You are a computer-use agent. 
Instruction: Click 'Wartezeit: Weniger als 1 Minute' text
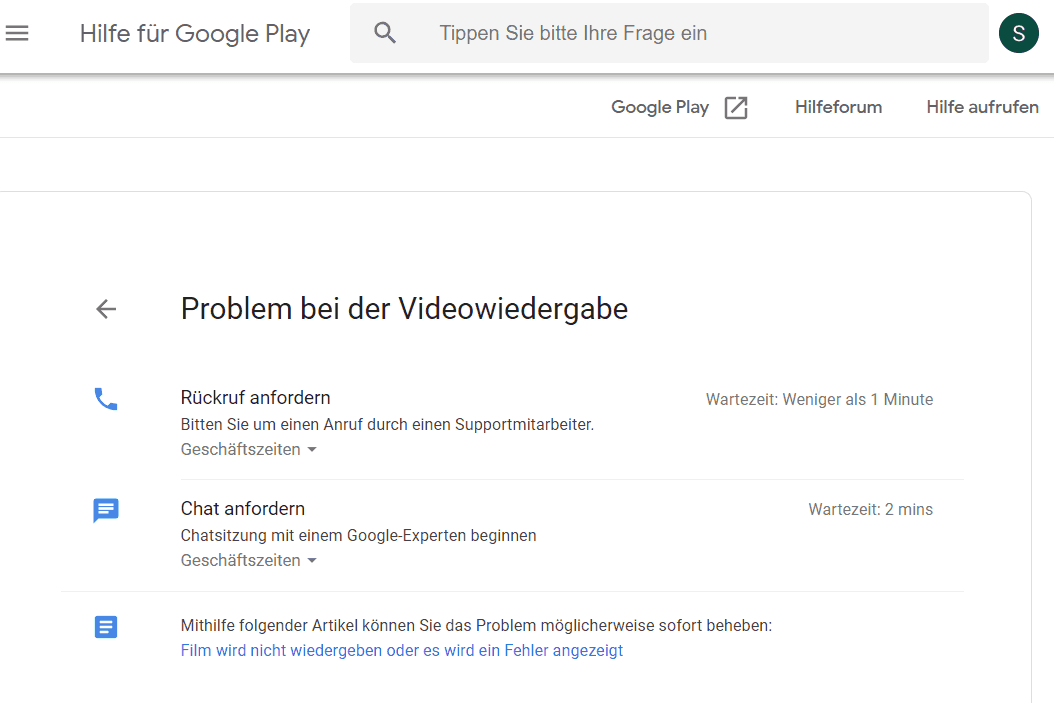(819, 400)
